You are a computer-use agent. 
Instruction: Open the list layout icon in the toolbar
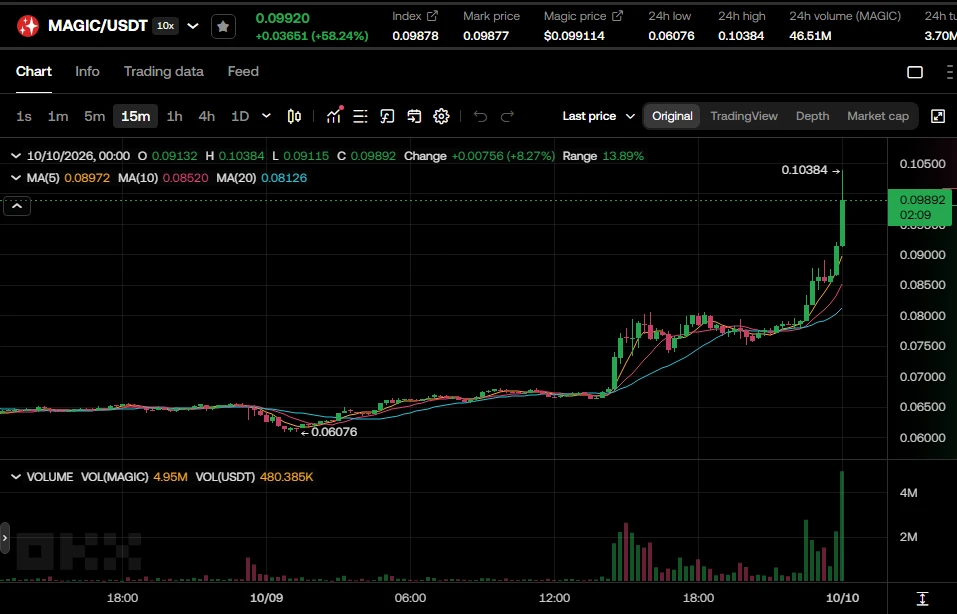(x=360, y=116)
